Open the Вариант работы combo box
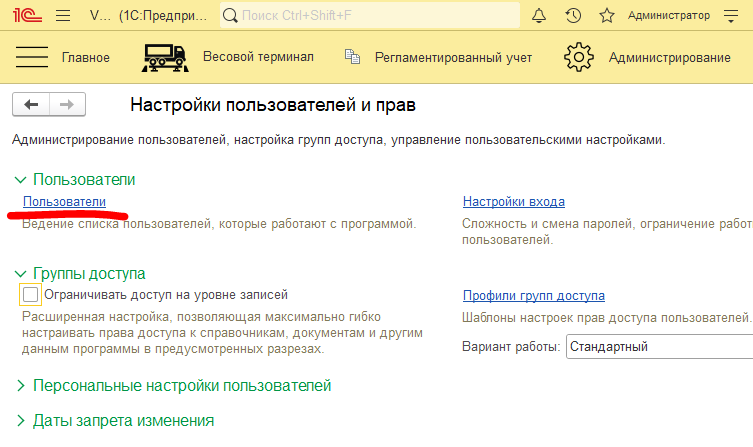 click(x=658, y=347)
